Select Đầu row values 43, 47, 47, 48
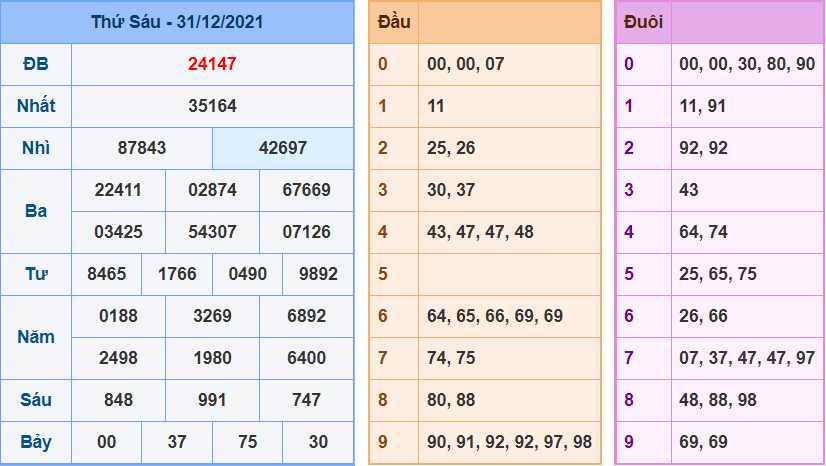This screenshot has height=466, width=826. [x=480, y=232]
